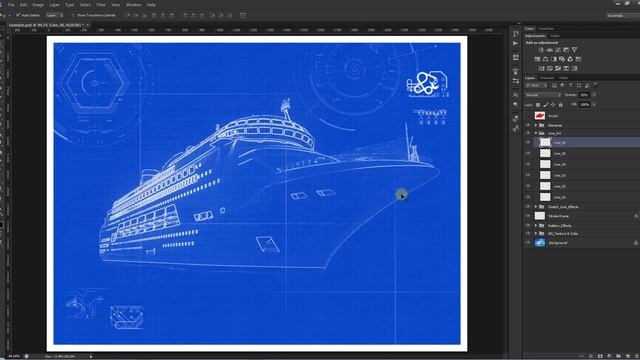Click the Fill percentage field
The image size is (640, 360).
pos(584,105)
